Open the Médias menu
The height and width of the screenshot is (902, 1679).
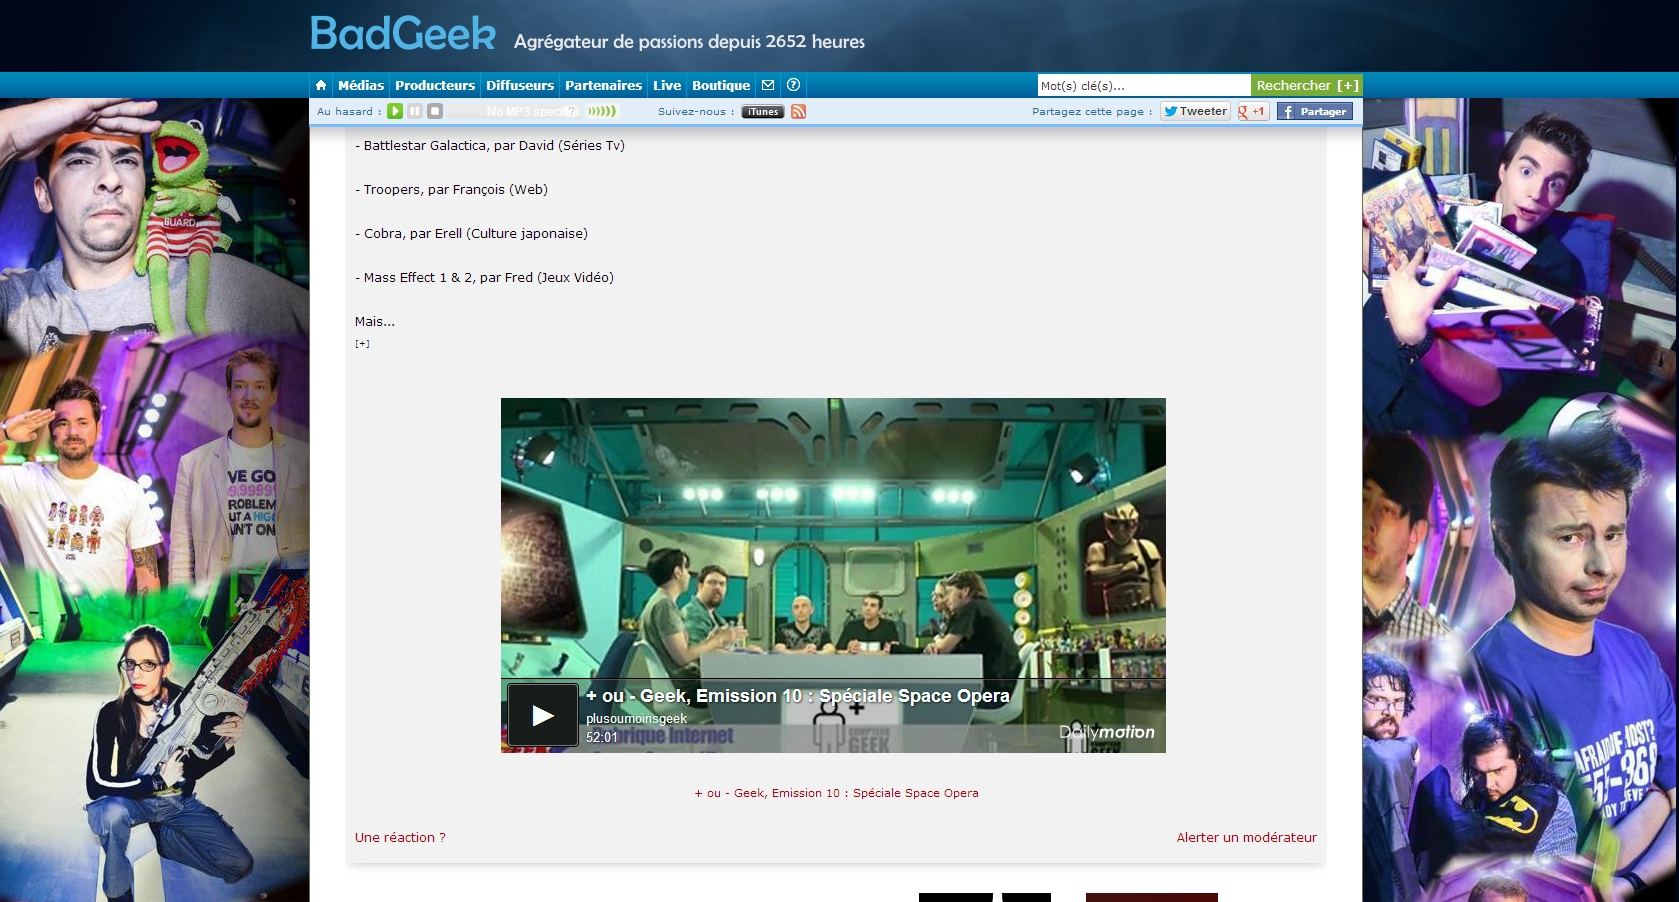(360, 86)
